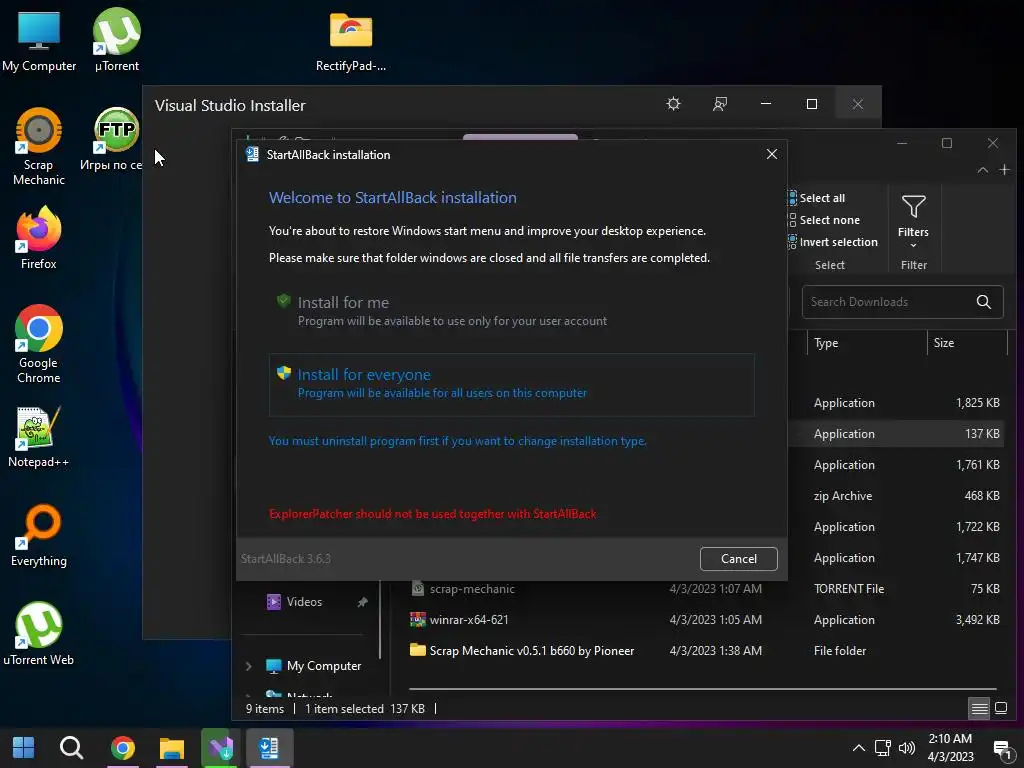
Task: Open volume tray icon
Action: tap(906, 748)
